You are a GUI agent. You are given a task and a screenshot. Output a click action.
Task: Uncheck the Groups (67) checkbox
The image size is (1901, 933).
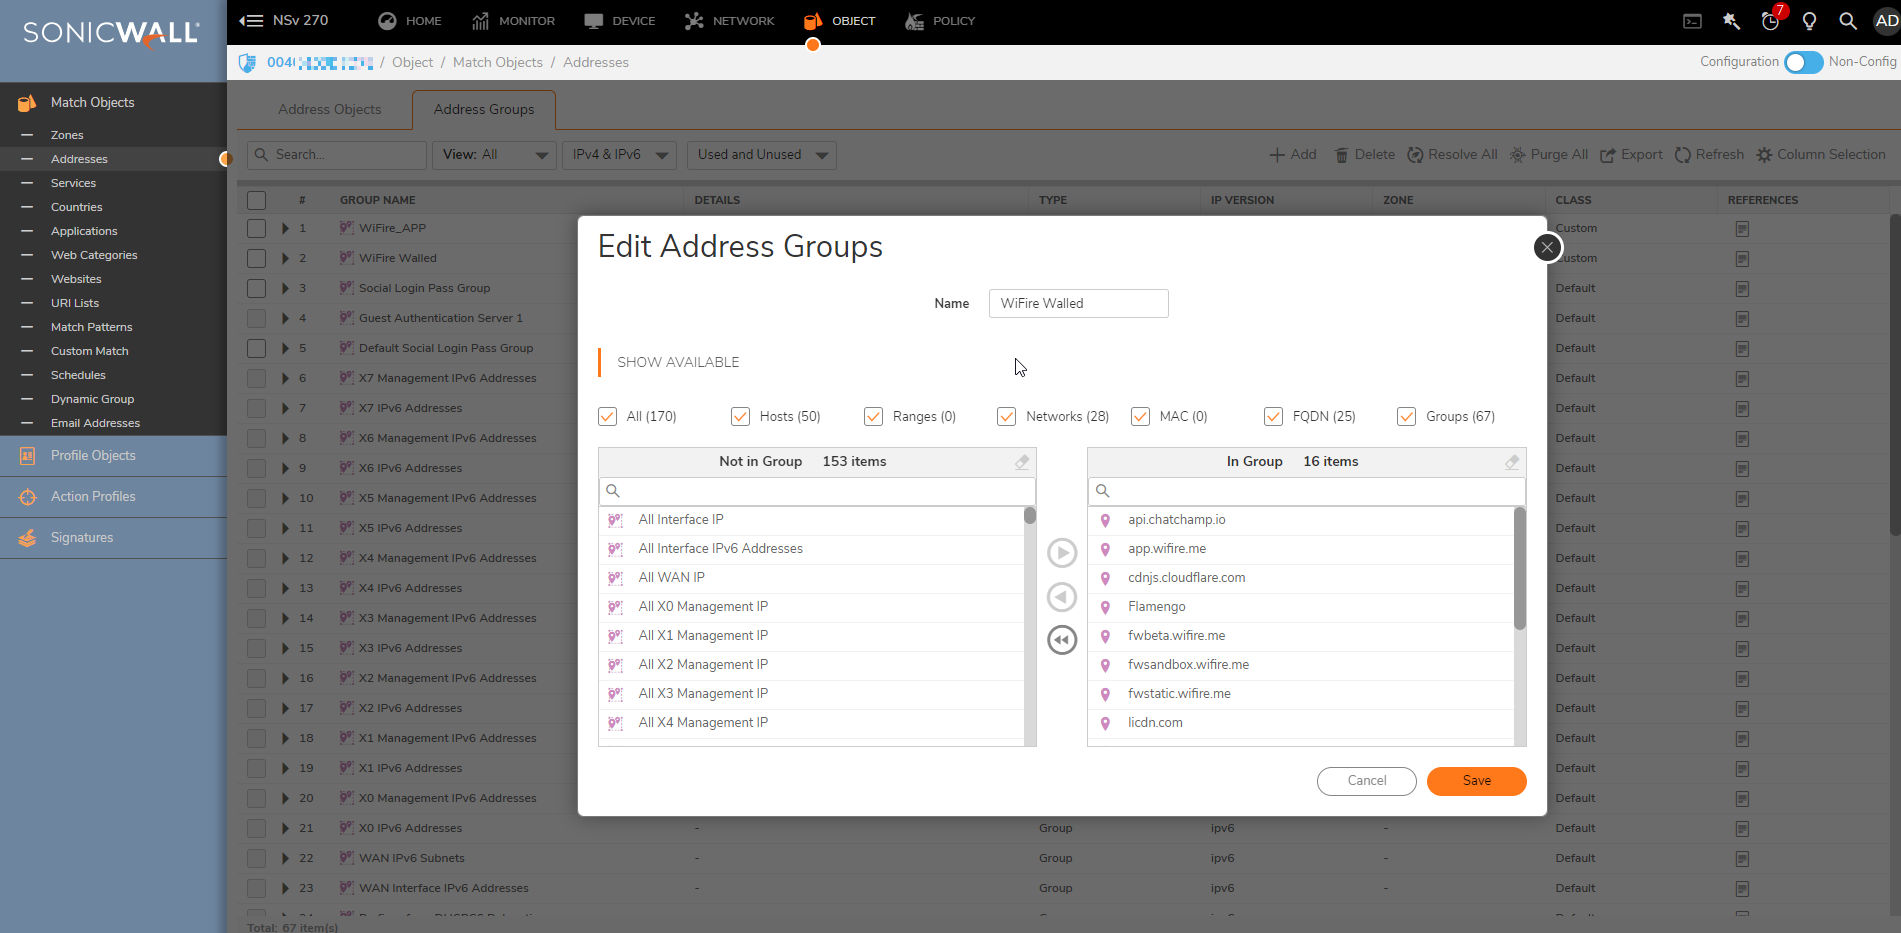coord(1406,417)
